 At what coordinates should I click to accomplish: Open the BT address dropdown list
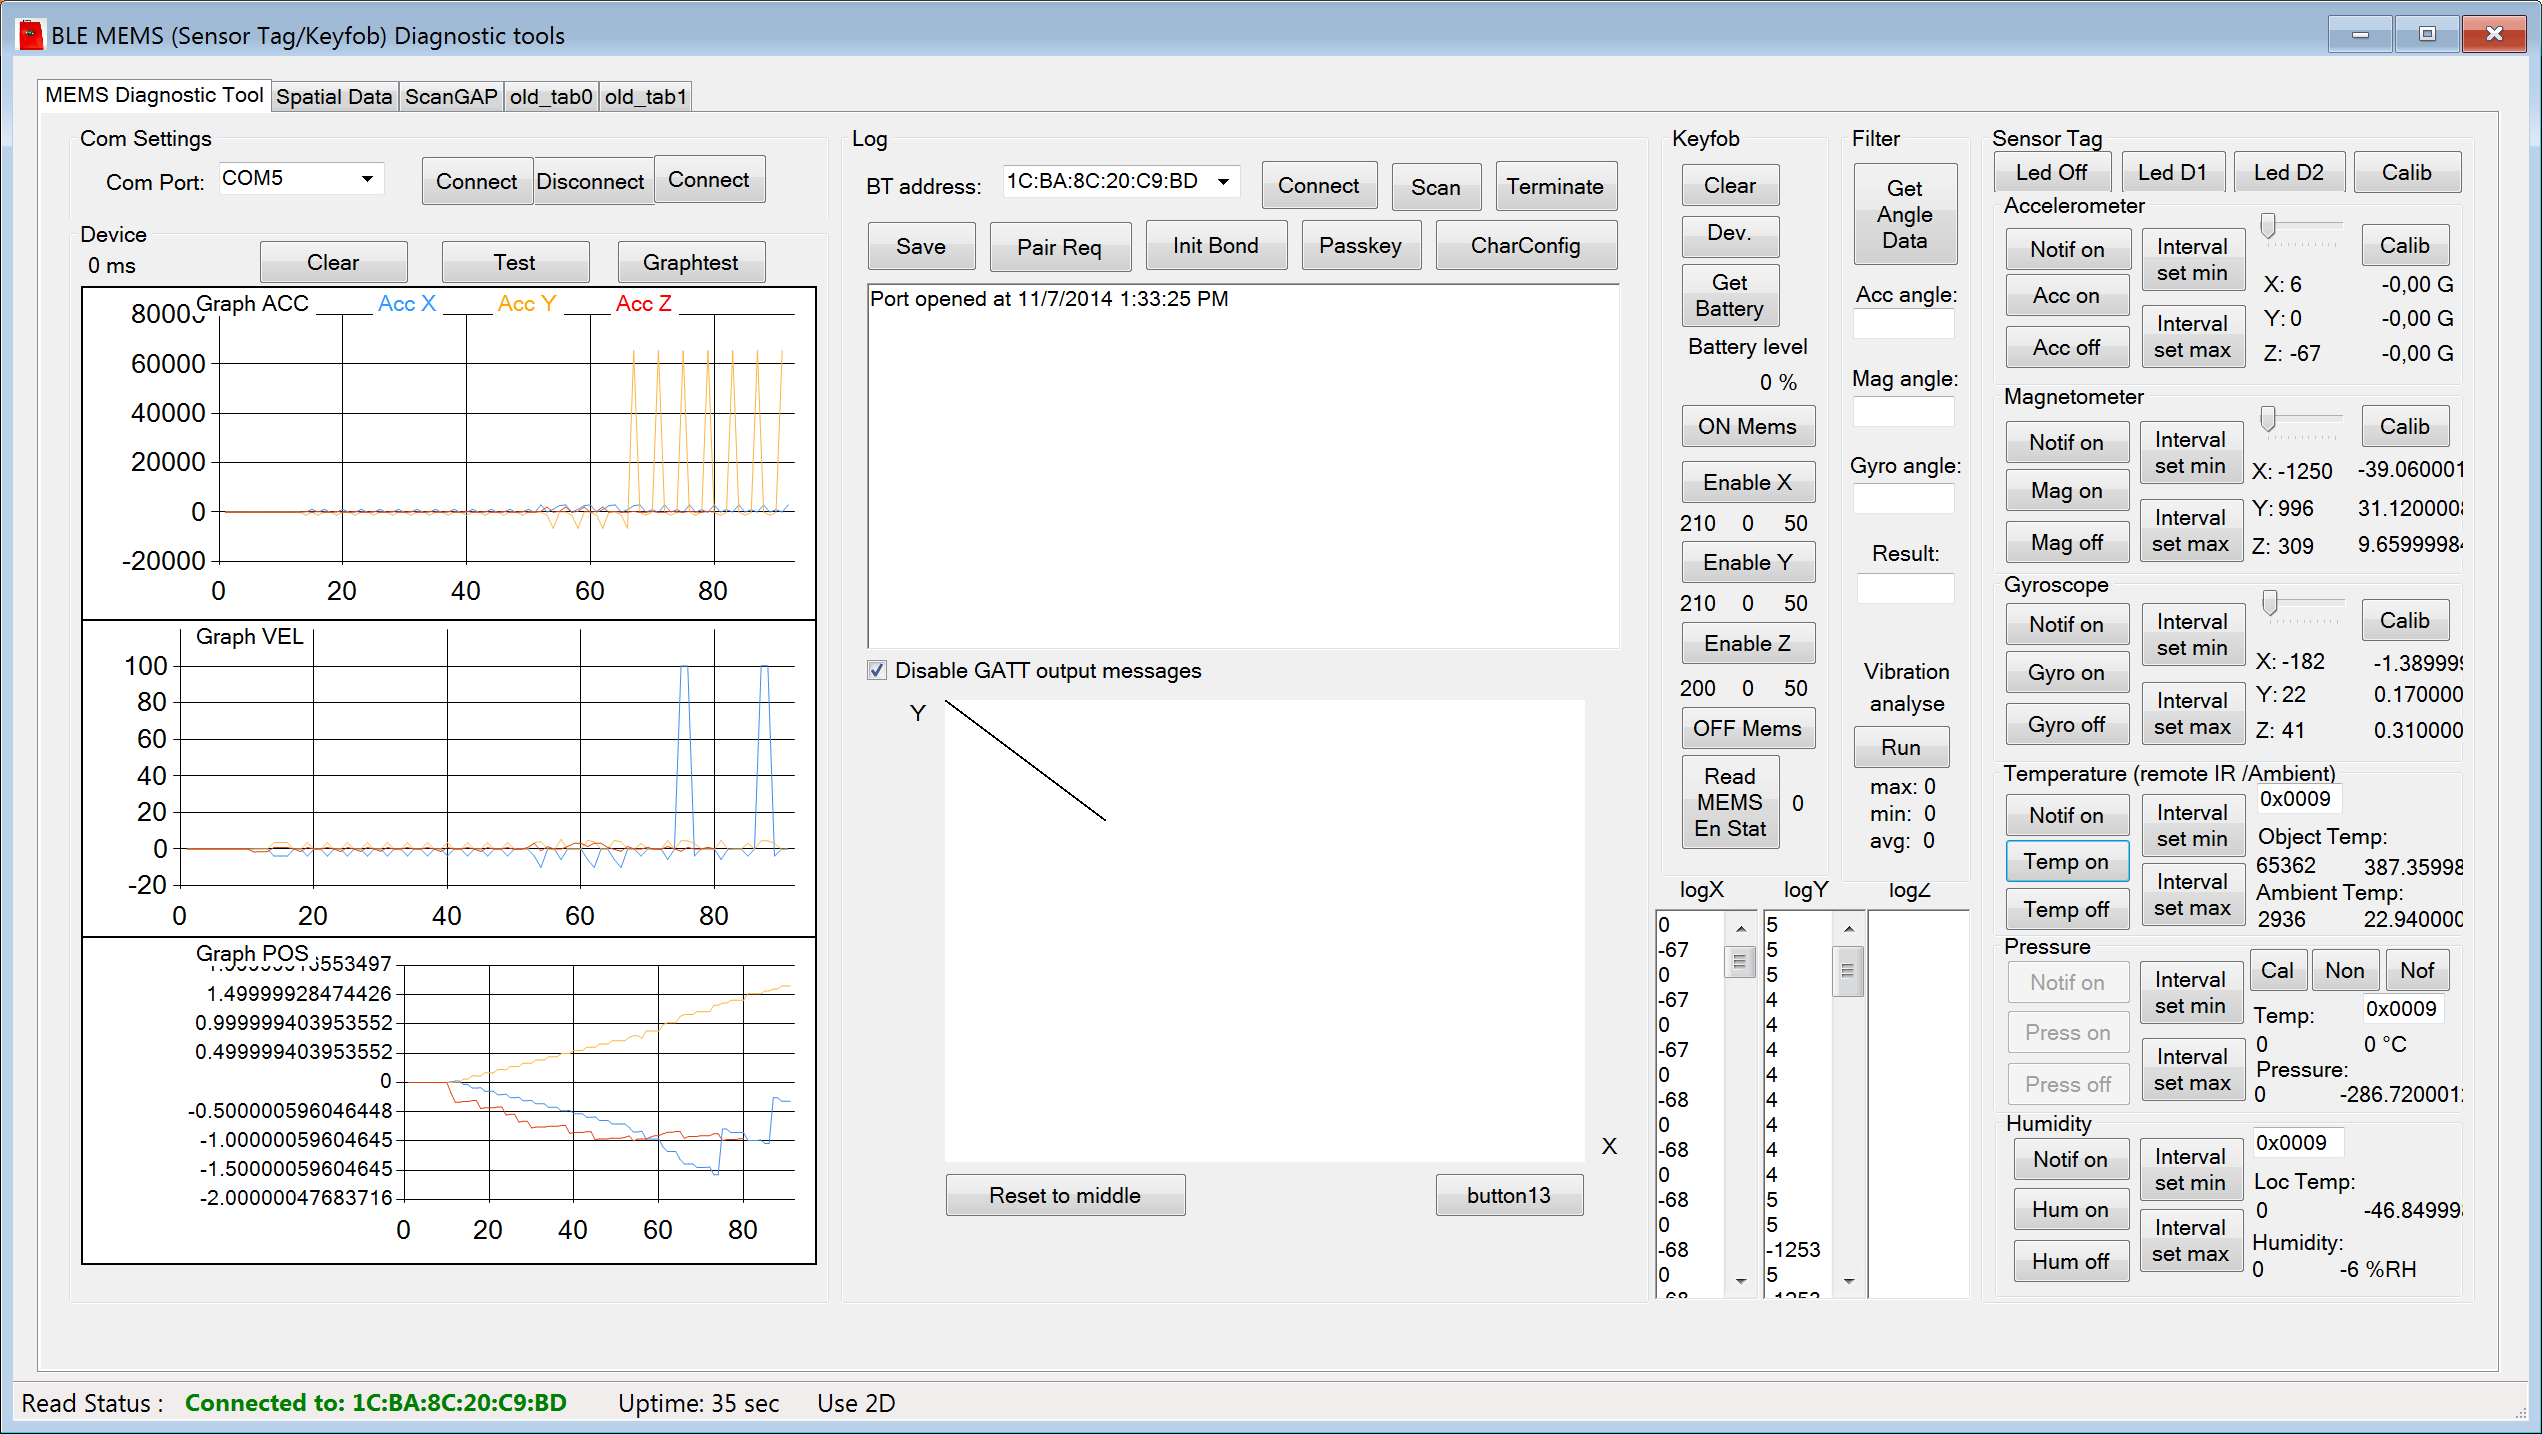(1223, 182)
